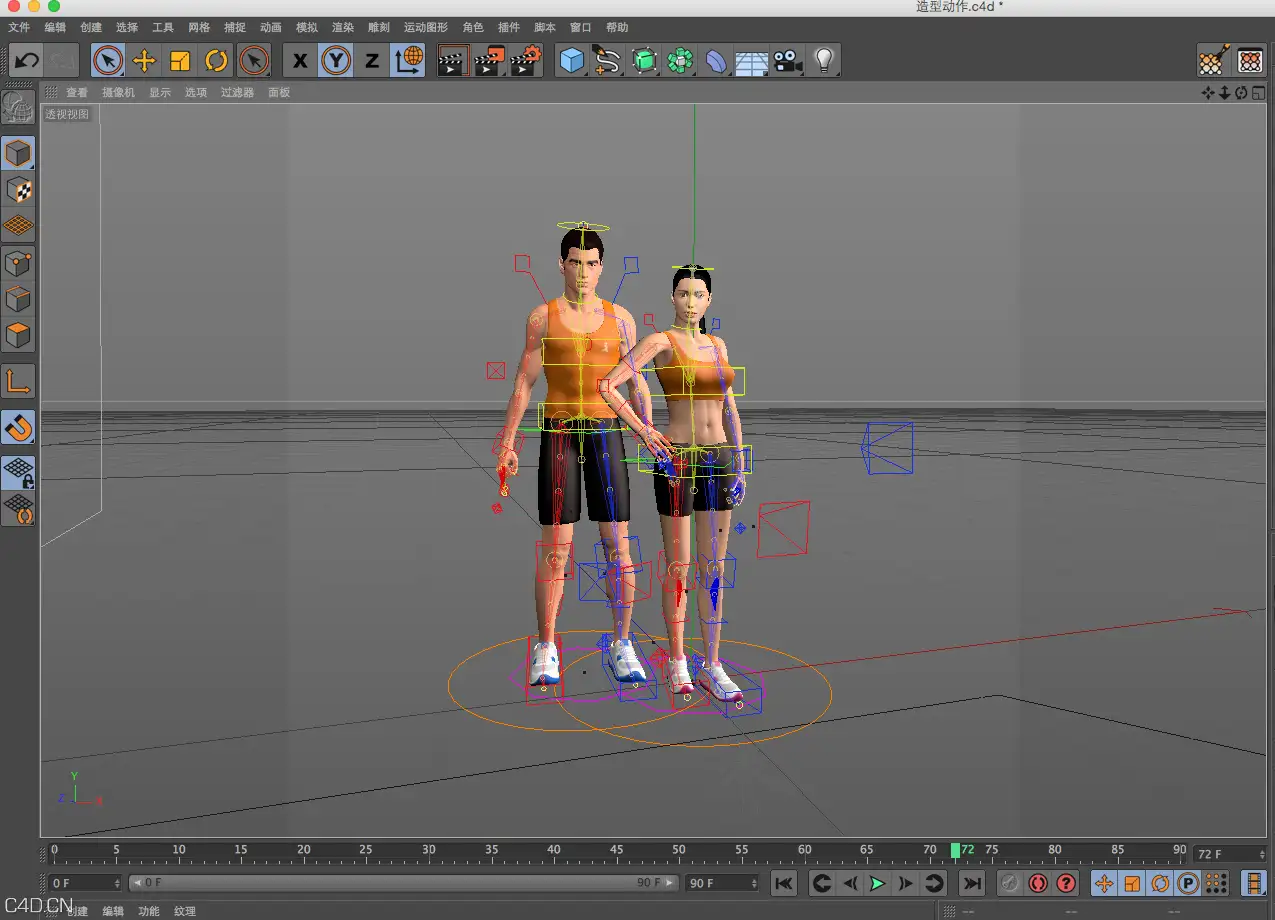Enable the Axis mode L-shaped icon
This screenshot has width=1275, height=920.
click(x=18, y=381)
